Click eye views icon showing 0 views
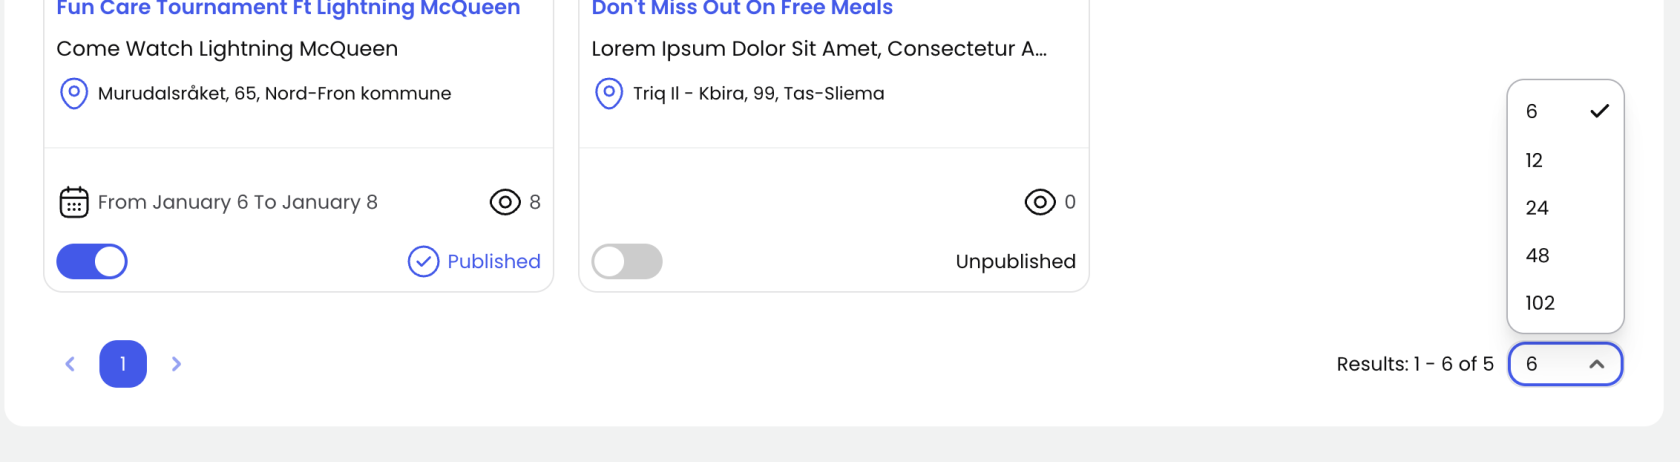 (x=1040, y=202)
